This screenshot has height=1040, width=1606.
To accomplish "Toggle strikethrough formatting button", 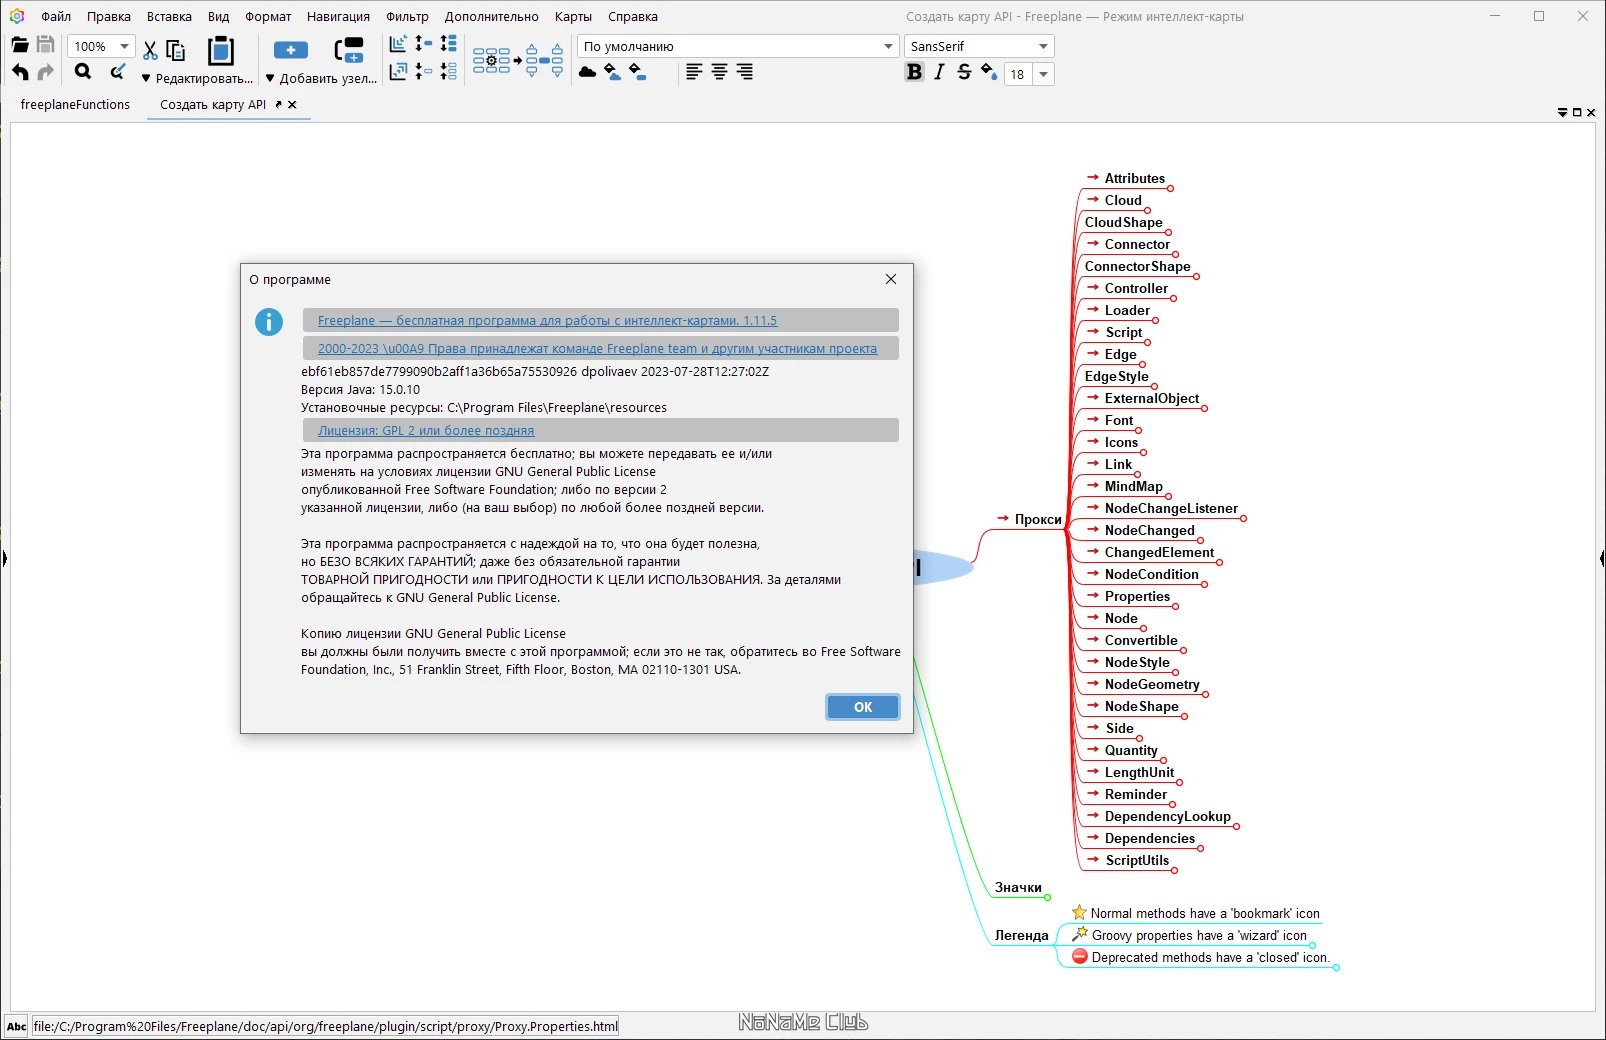I will coord(964,72).
